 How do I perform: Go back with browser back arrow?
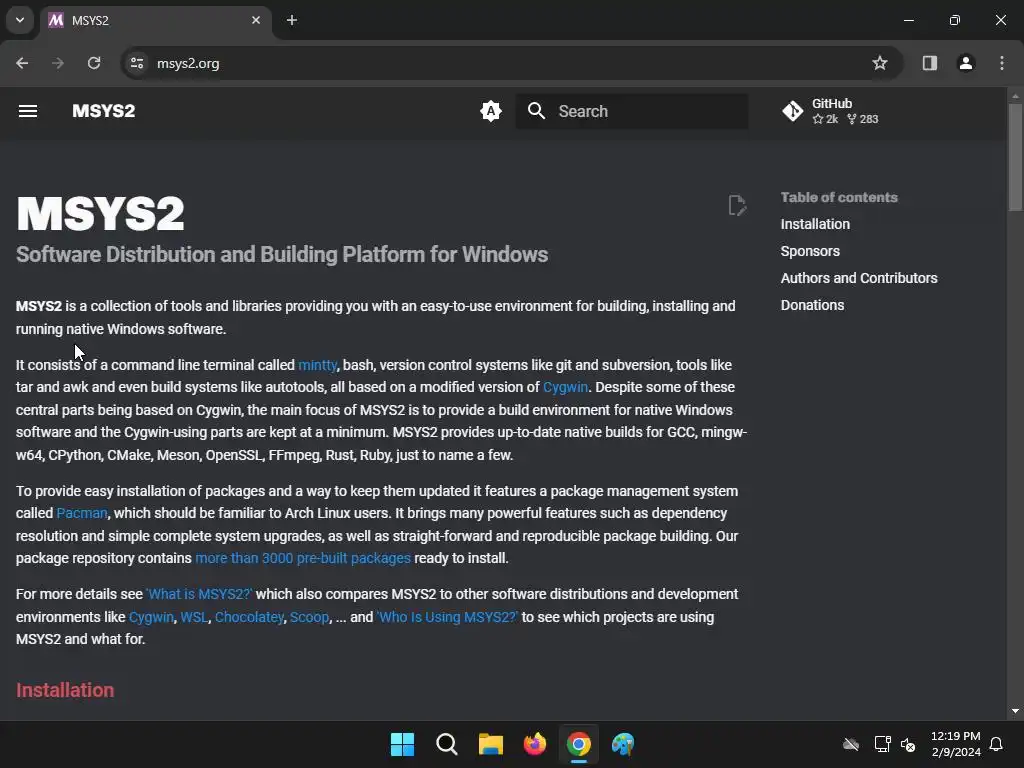tap(22, 63)
